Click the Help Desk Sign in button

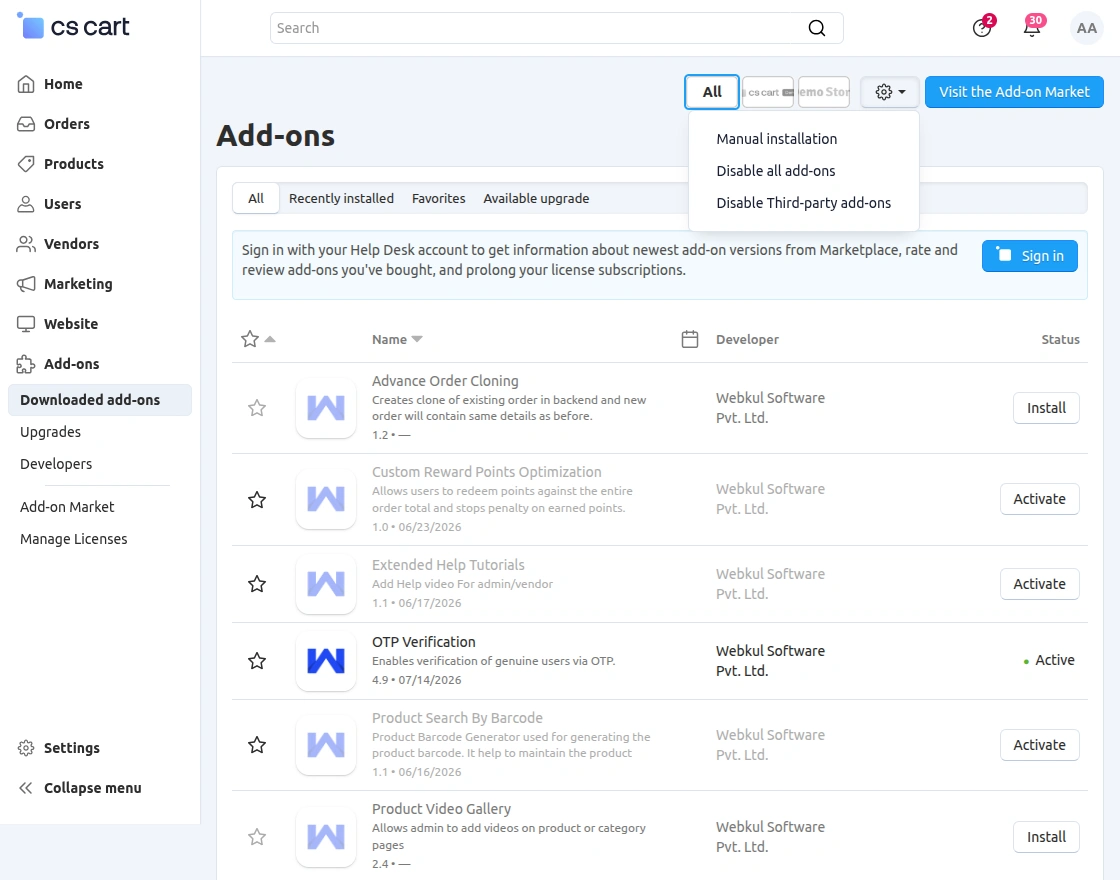(x=1029, y=256)
